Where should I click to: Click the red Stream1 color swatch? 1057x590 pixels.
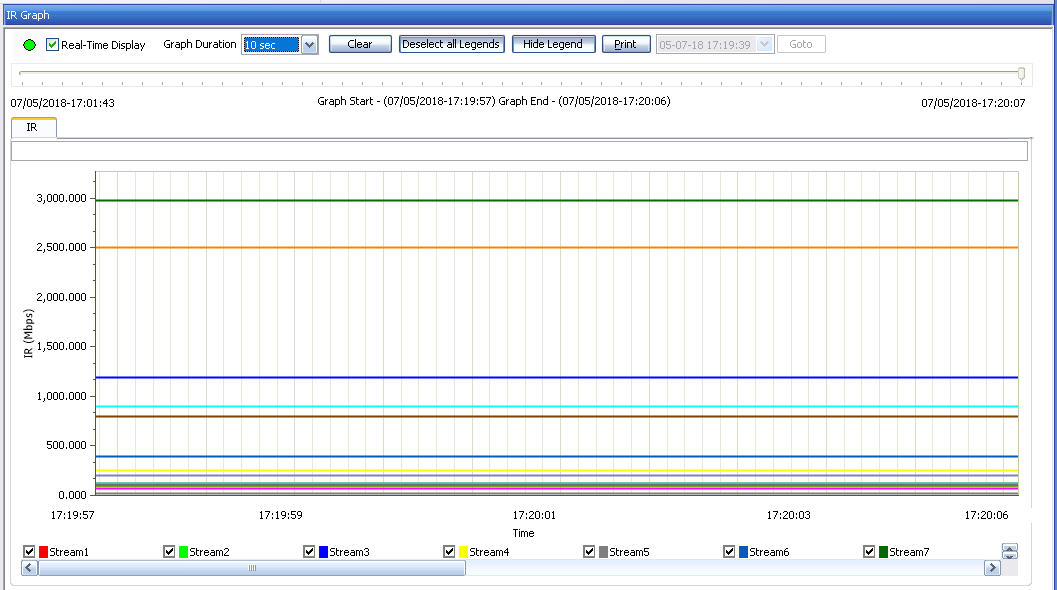pyautogui.click(x=43, y=552)
